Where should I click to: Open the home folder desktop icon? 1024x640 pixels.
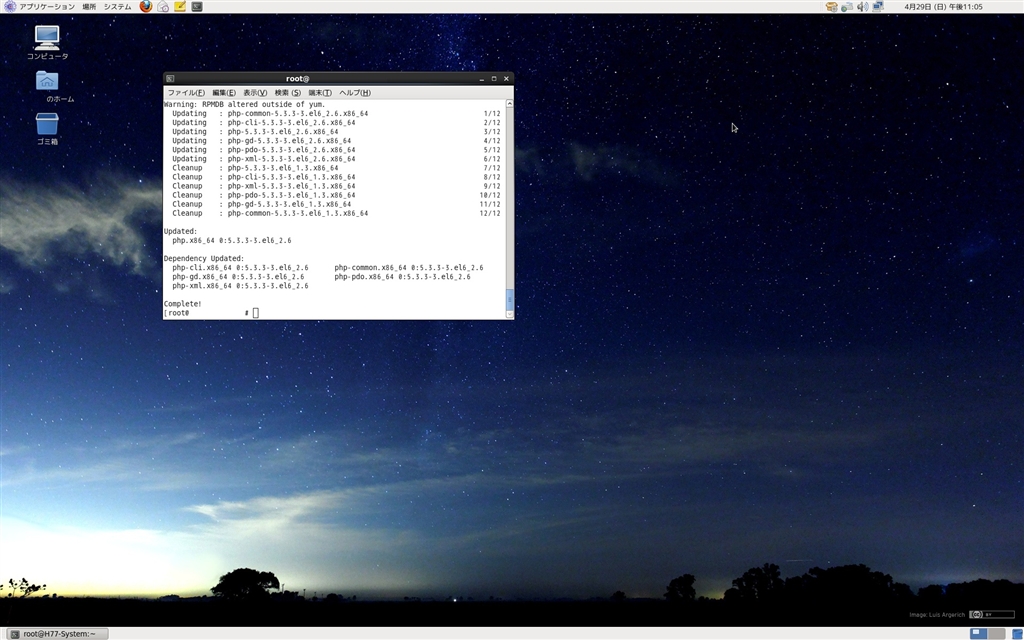47,81
